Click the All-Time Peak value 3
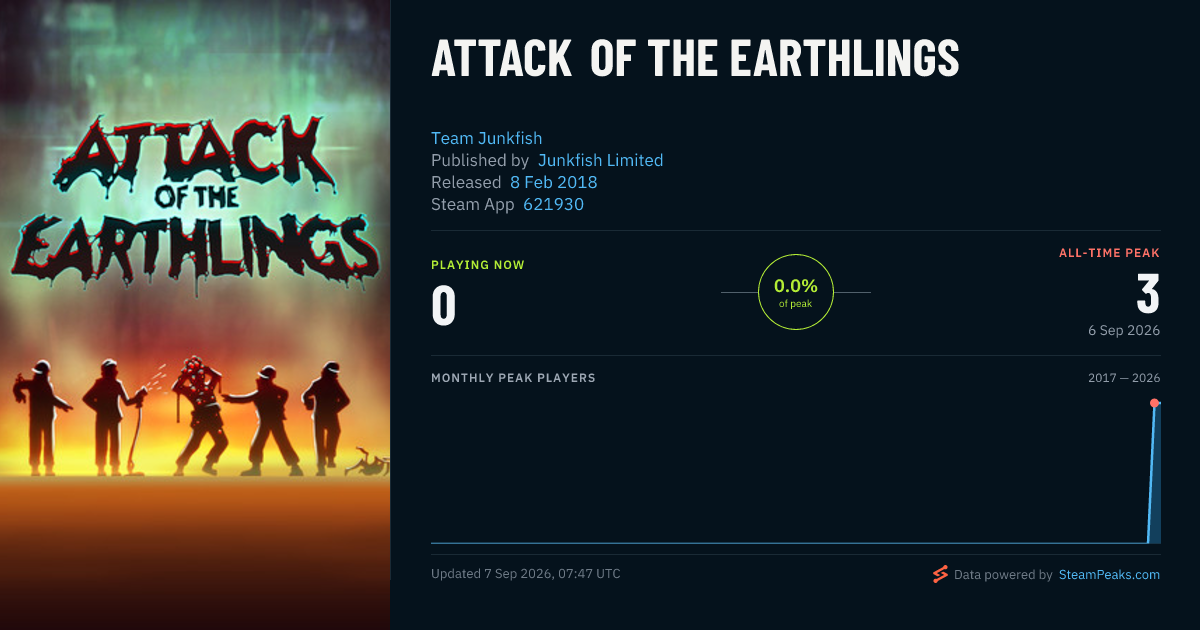The height and width of the screenshot is (630, 1200). pyautogui.click(x=1148, y=294)
